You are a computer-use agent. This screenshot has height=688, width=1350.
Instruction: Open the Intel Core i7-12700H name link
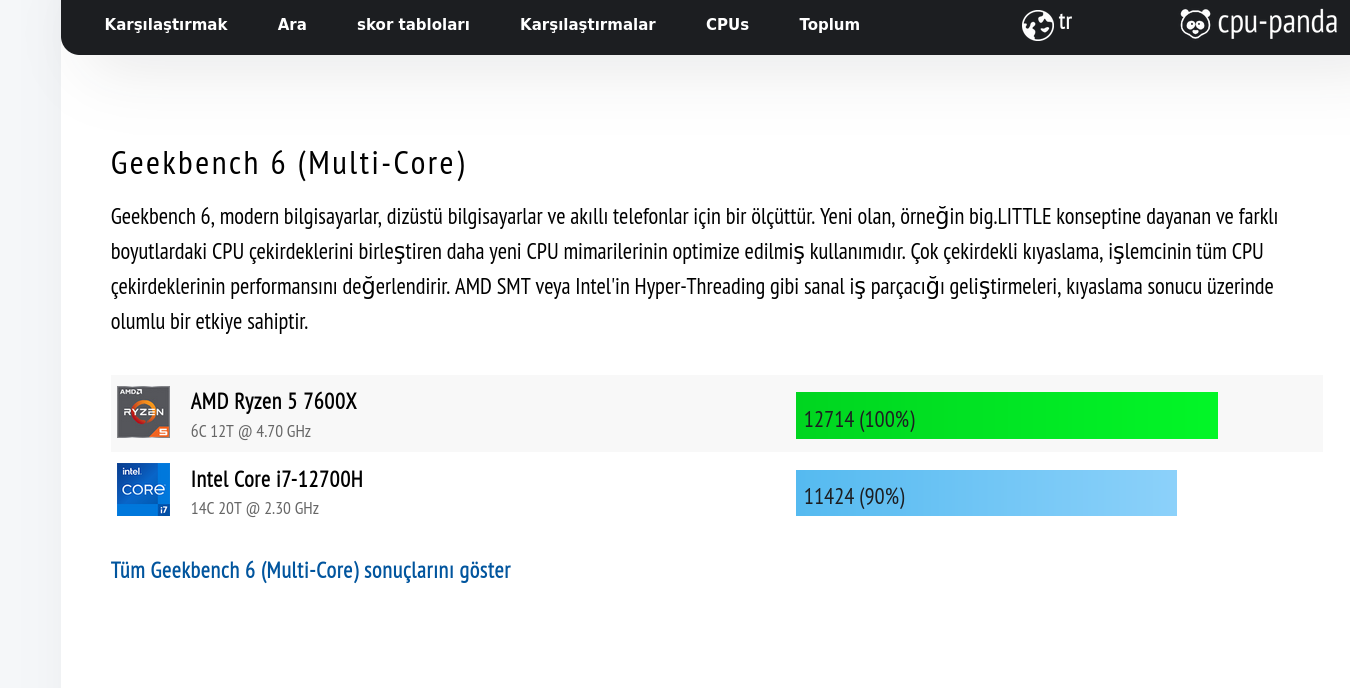(277, 480)
